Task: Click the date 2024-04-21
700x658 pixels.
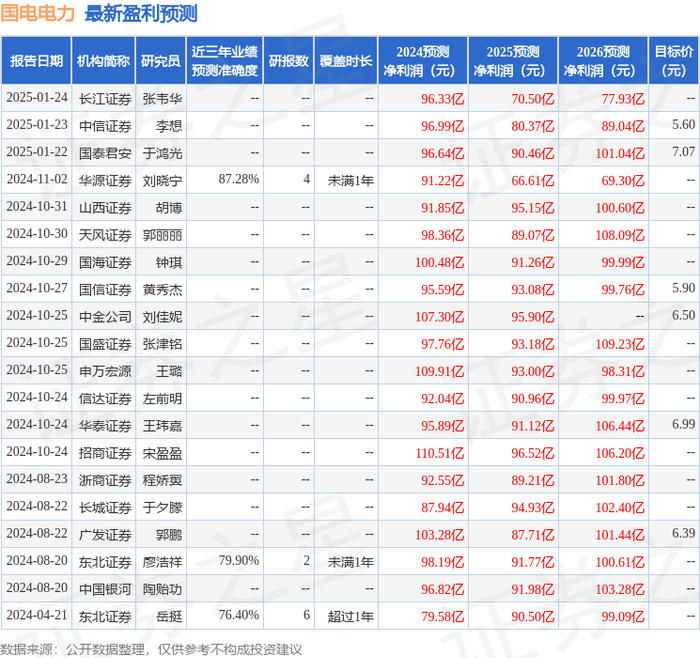Action: coord(37,615)
